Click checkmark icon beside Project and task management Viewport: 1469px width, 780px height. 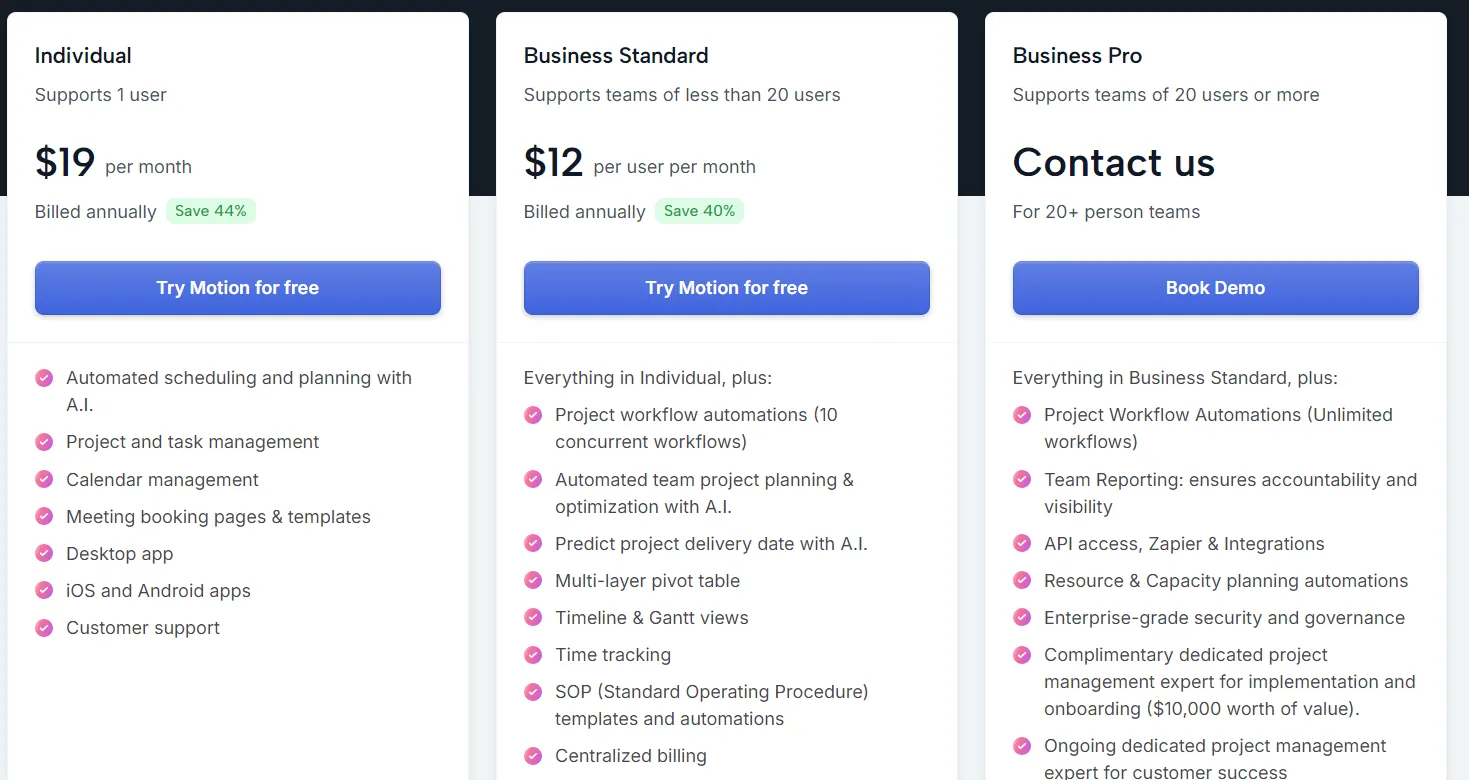click(x=44, y=442)
